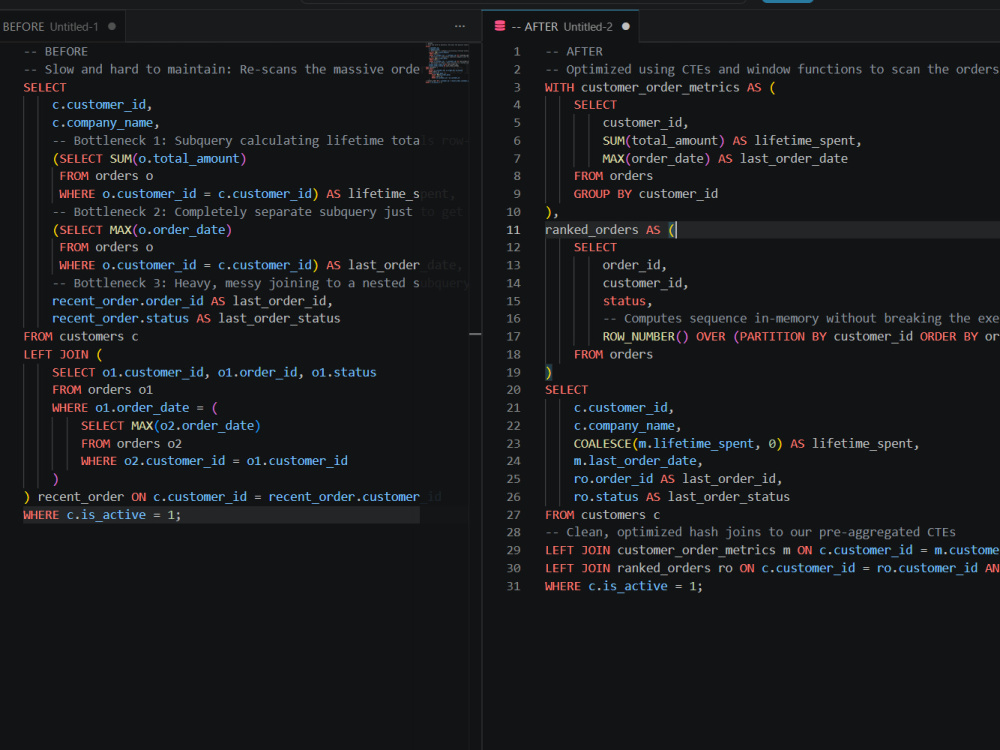1000x750 pixels.
Task: Click 'ro.status AS last_order_status' line
Action: (681, 497)
